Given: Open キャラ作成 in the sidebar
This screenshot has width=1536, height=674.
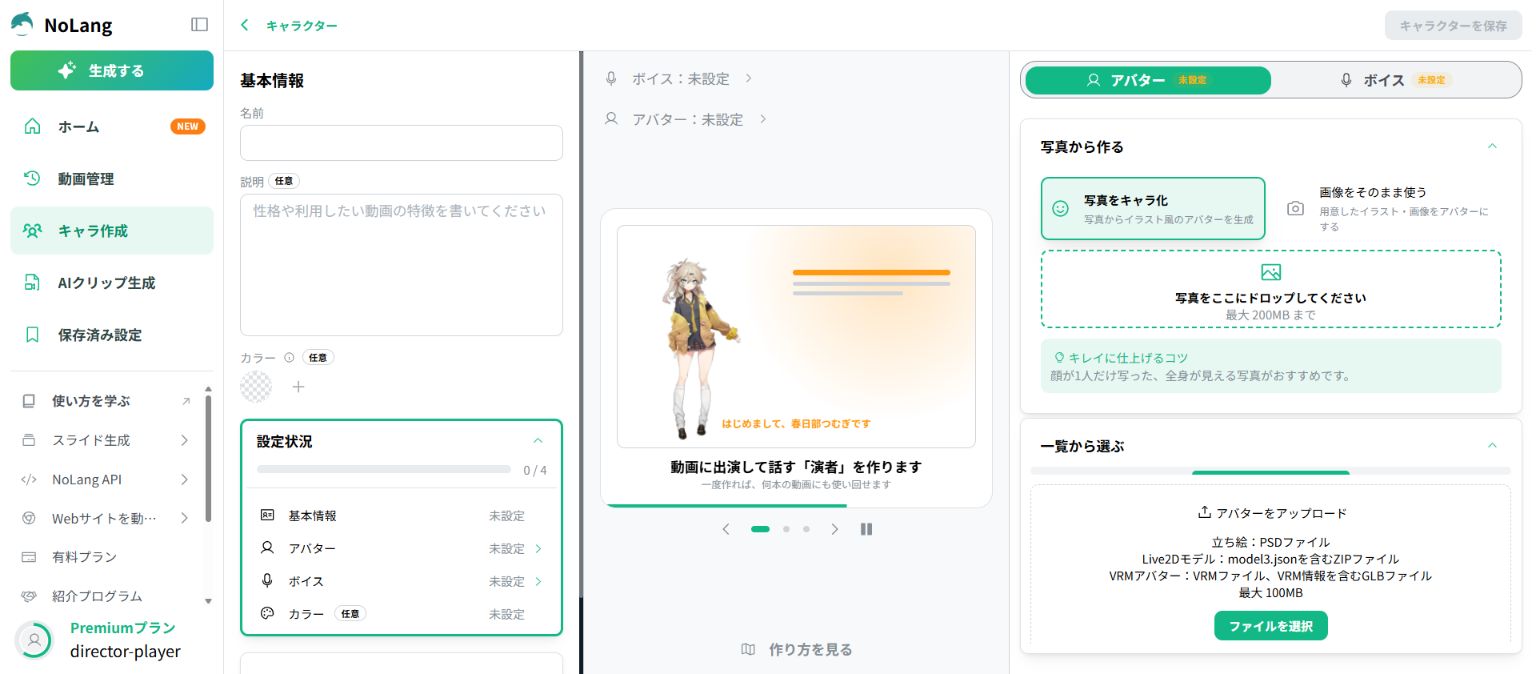Looking at the screenshot, I should pyautogui.click(x=112, y=231).
